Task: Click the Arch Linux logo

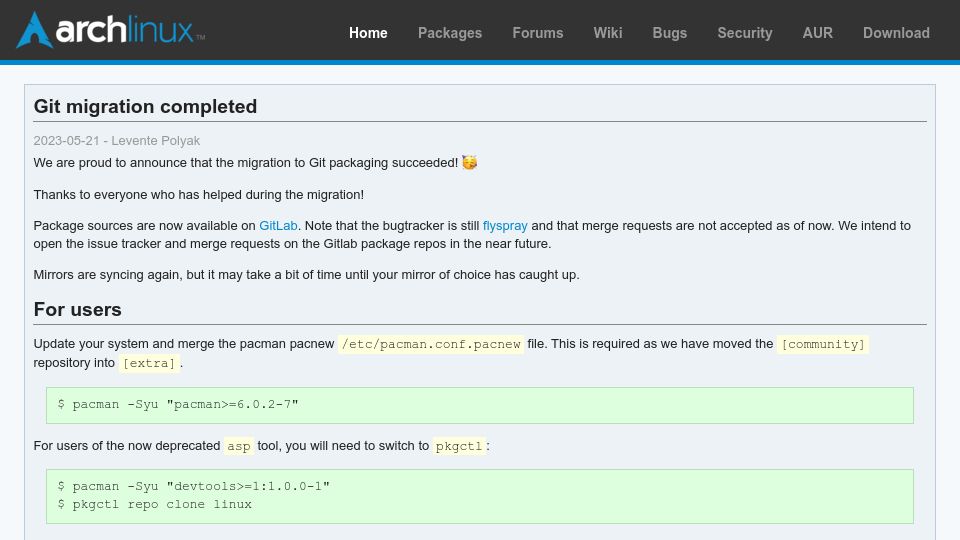Action: click(110, 30)
